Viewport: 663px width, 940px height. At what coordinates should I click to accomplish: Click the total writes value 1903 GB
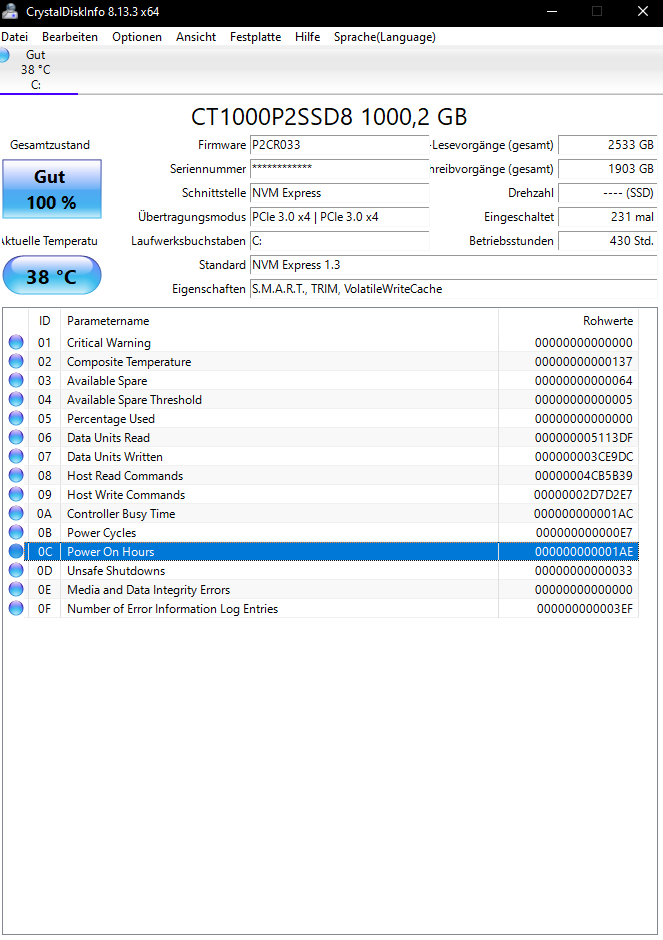click(607, 169)
